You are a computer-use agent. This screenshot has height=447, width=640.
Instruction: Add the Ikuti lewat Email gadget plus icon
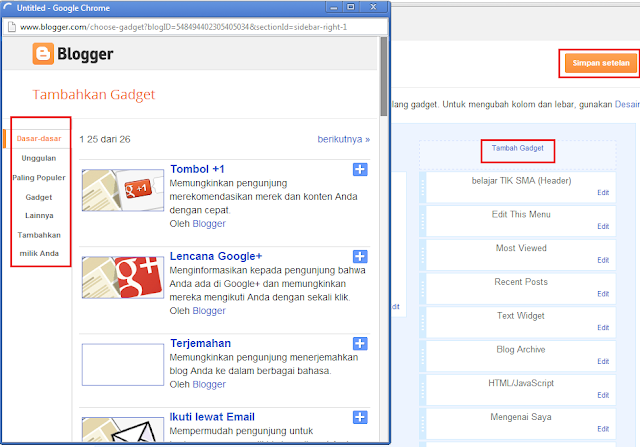(360, 417)
